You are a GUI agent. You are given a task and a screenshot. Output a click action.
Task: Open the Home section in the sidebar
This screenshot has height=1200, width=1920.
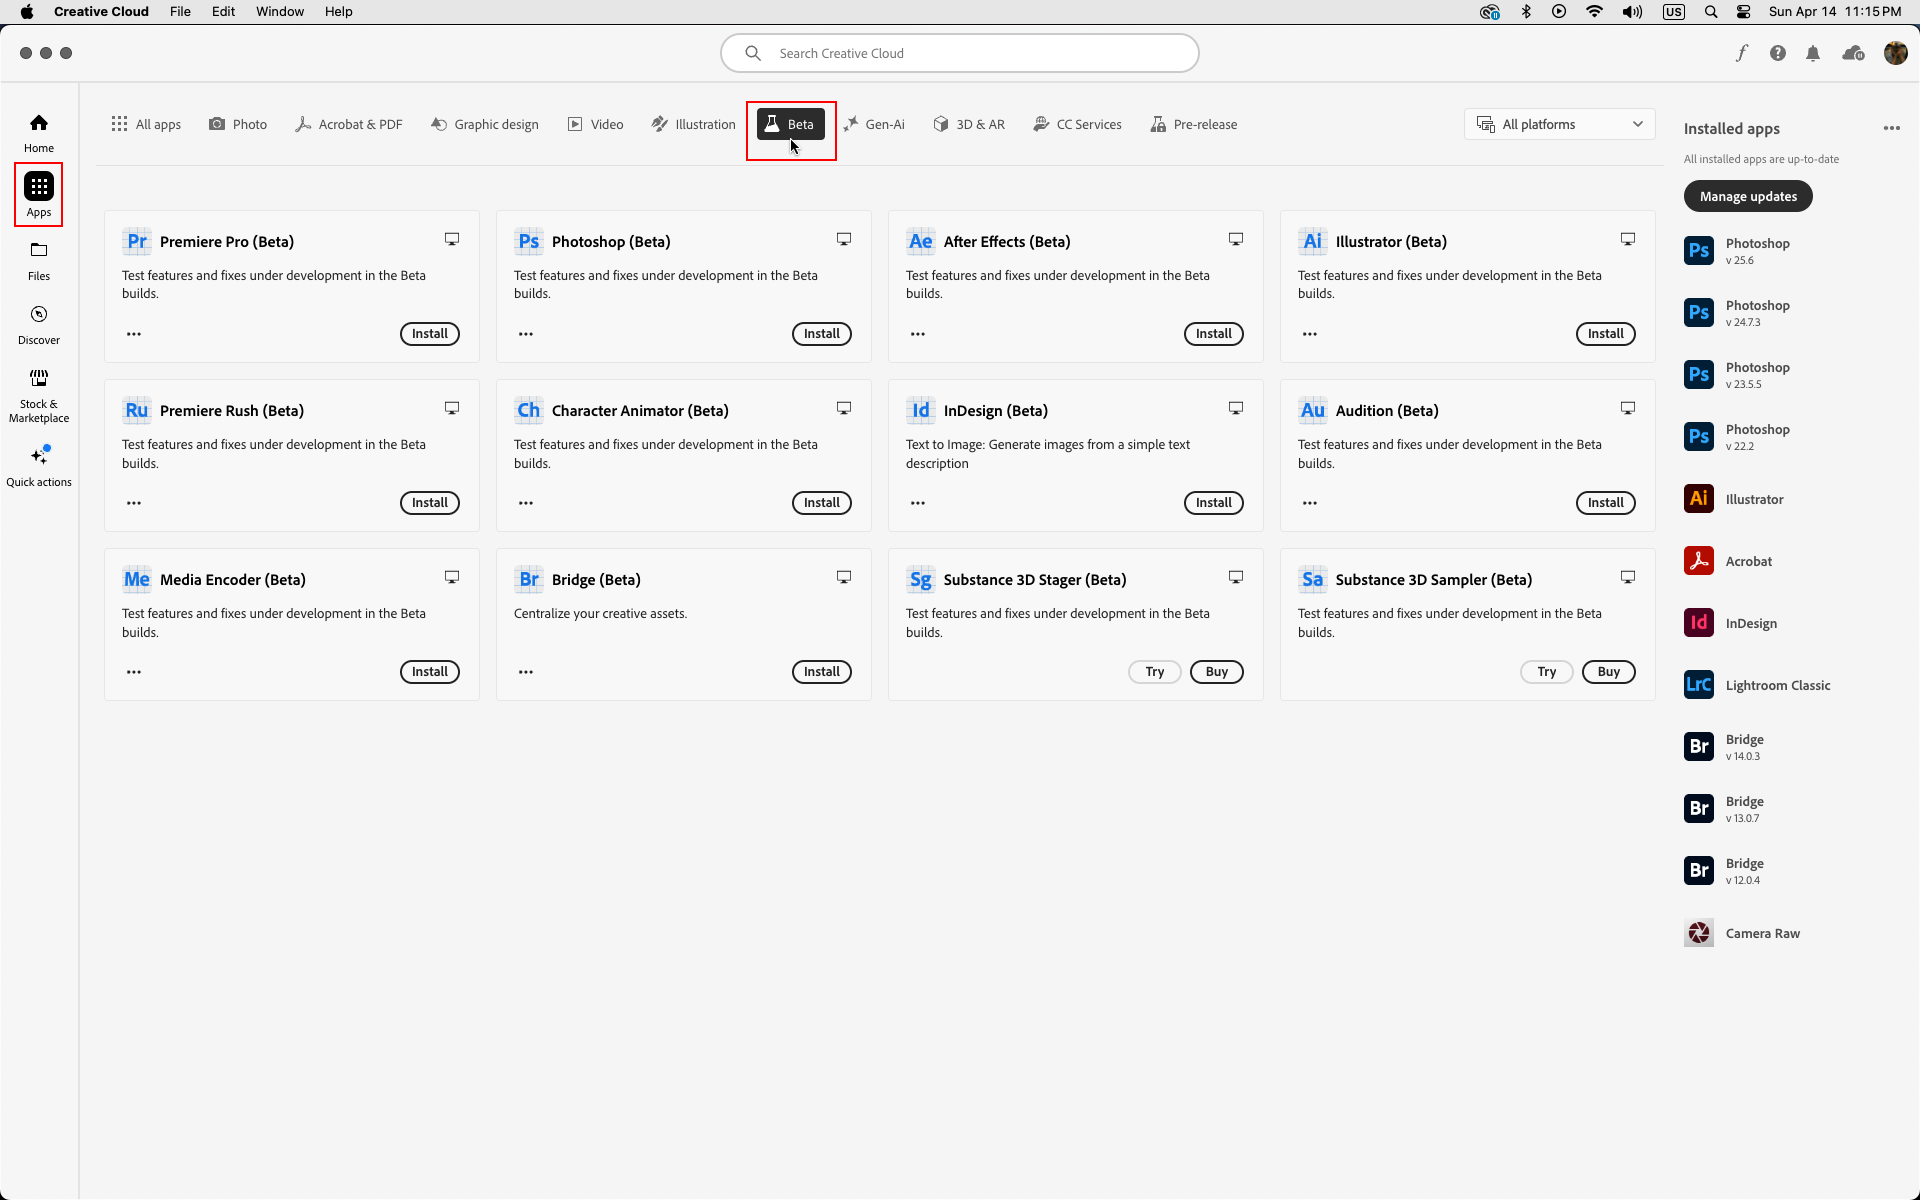point(38,131)
